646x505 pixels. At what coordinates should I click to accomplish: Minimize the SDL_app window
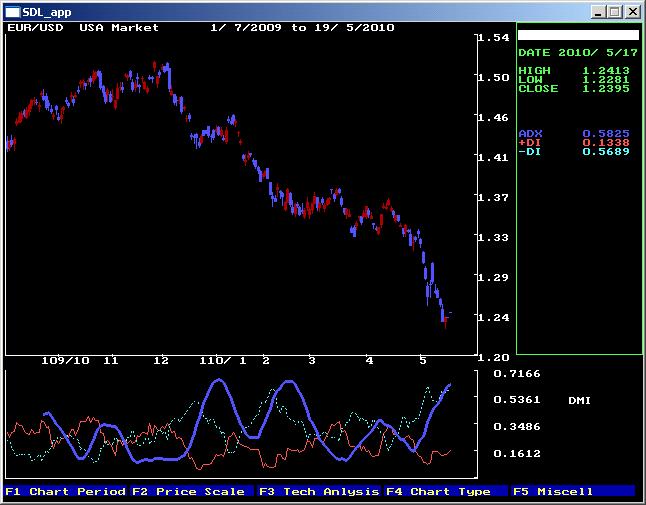coord(598,12)
